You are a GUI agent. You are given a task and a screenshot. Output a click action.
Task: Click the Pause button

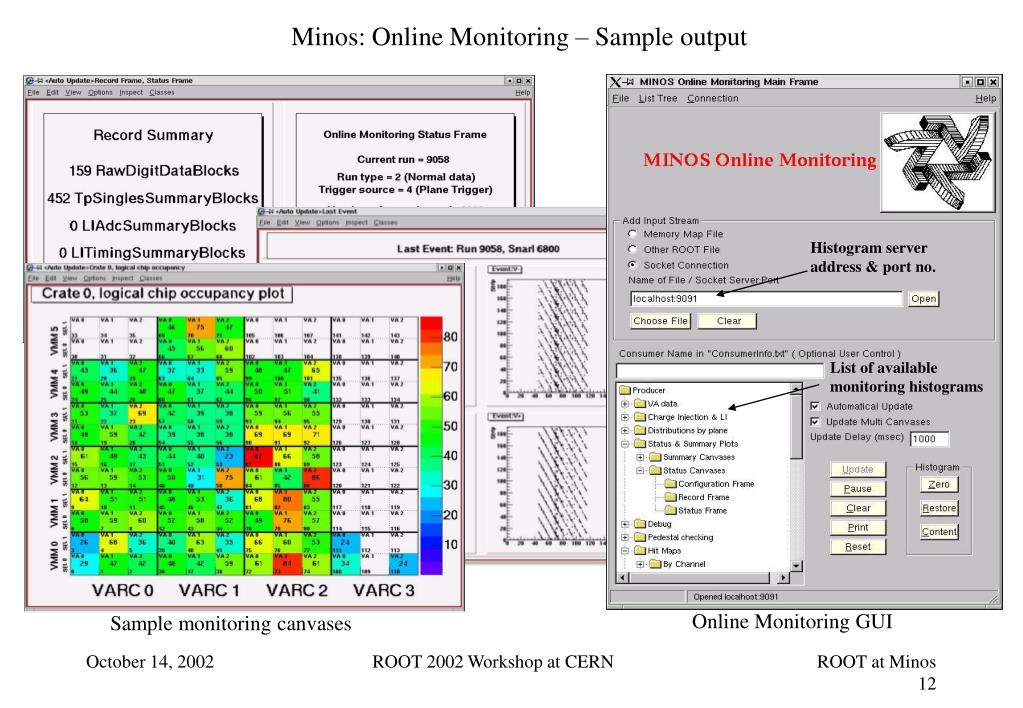point(857,489)
